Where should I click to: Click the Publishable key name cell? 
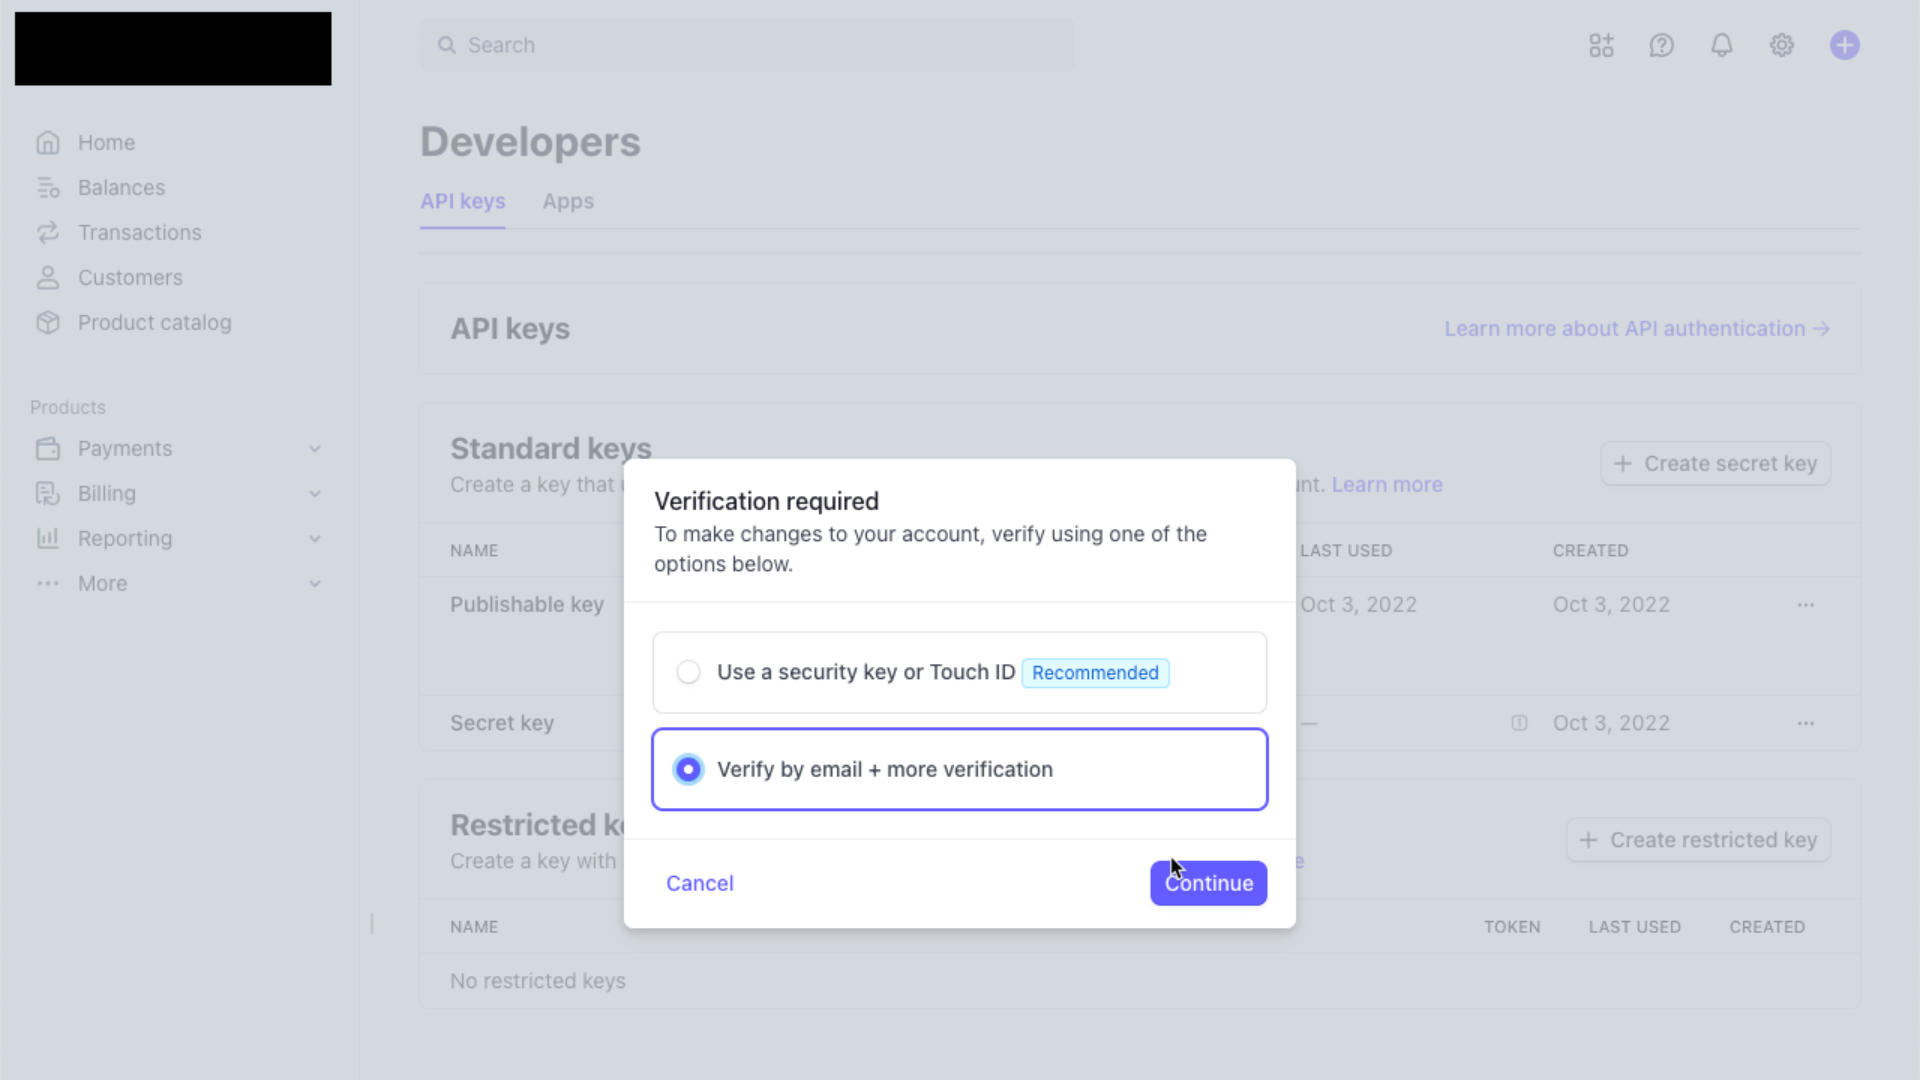pos(526,605)
